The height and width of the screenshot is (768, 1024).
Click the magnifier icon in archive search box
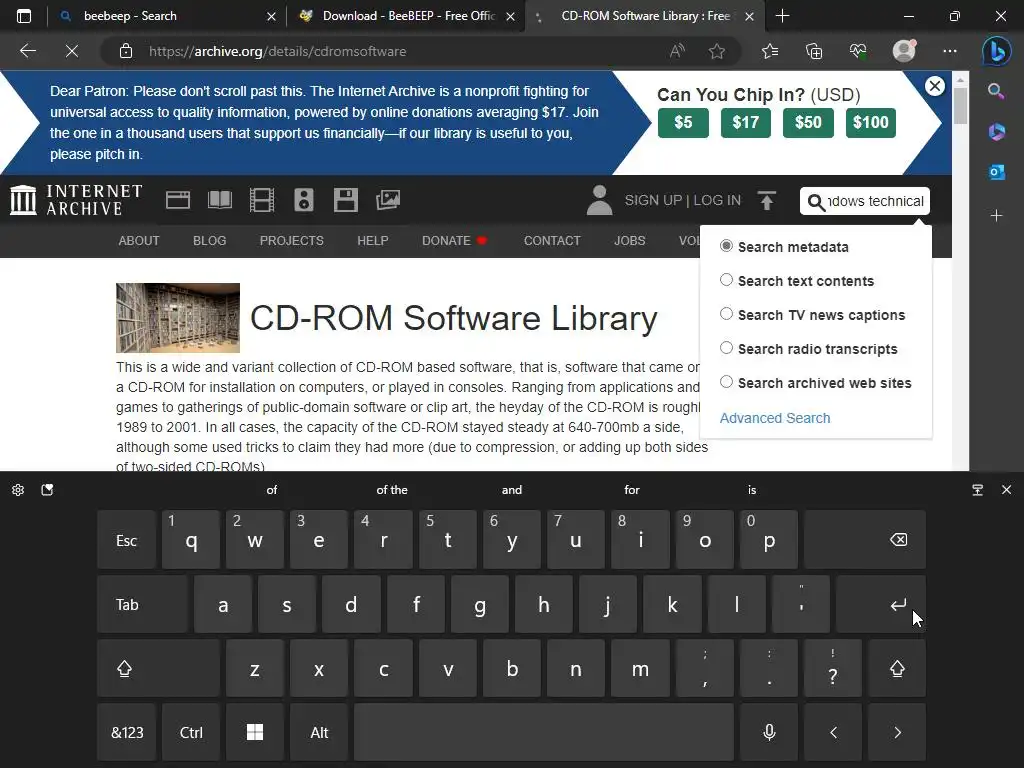(816, 202)
